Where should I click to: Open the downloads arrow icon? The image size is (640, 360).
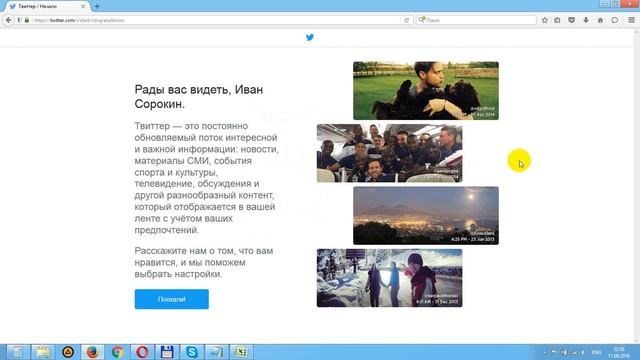click(x=586, y=20)
